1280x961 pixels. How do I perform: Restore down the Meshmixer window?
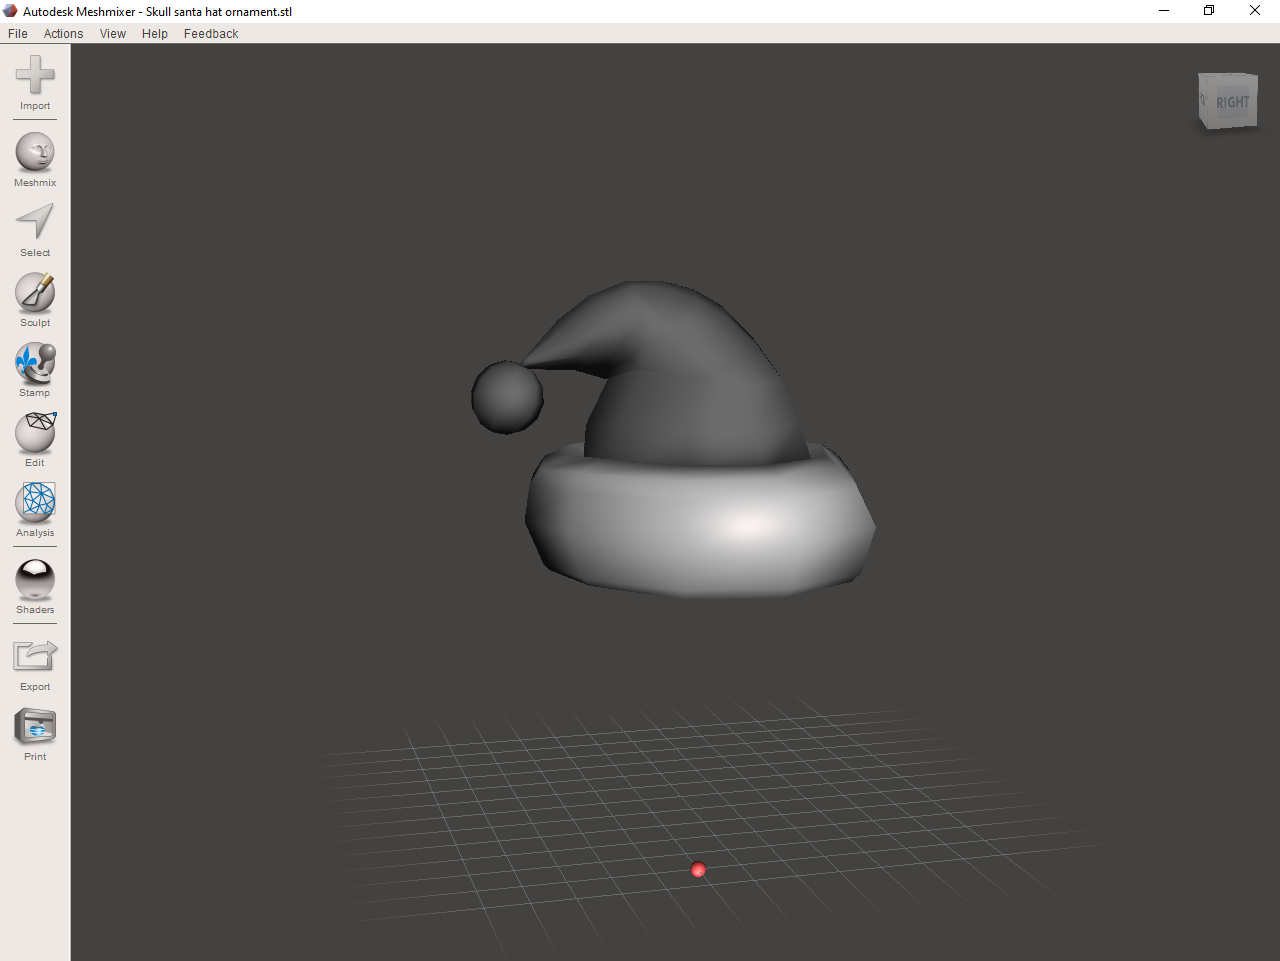click(1208, 10)
